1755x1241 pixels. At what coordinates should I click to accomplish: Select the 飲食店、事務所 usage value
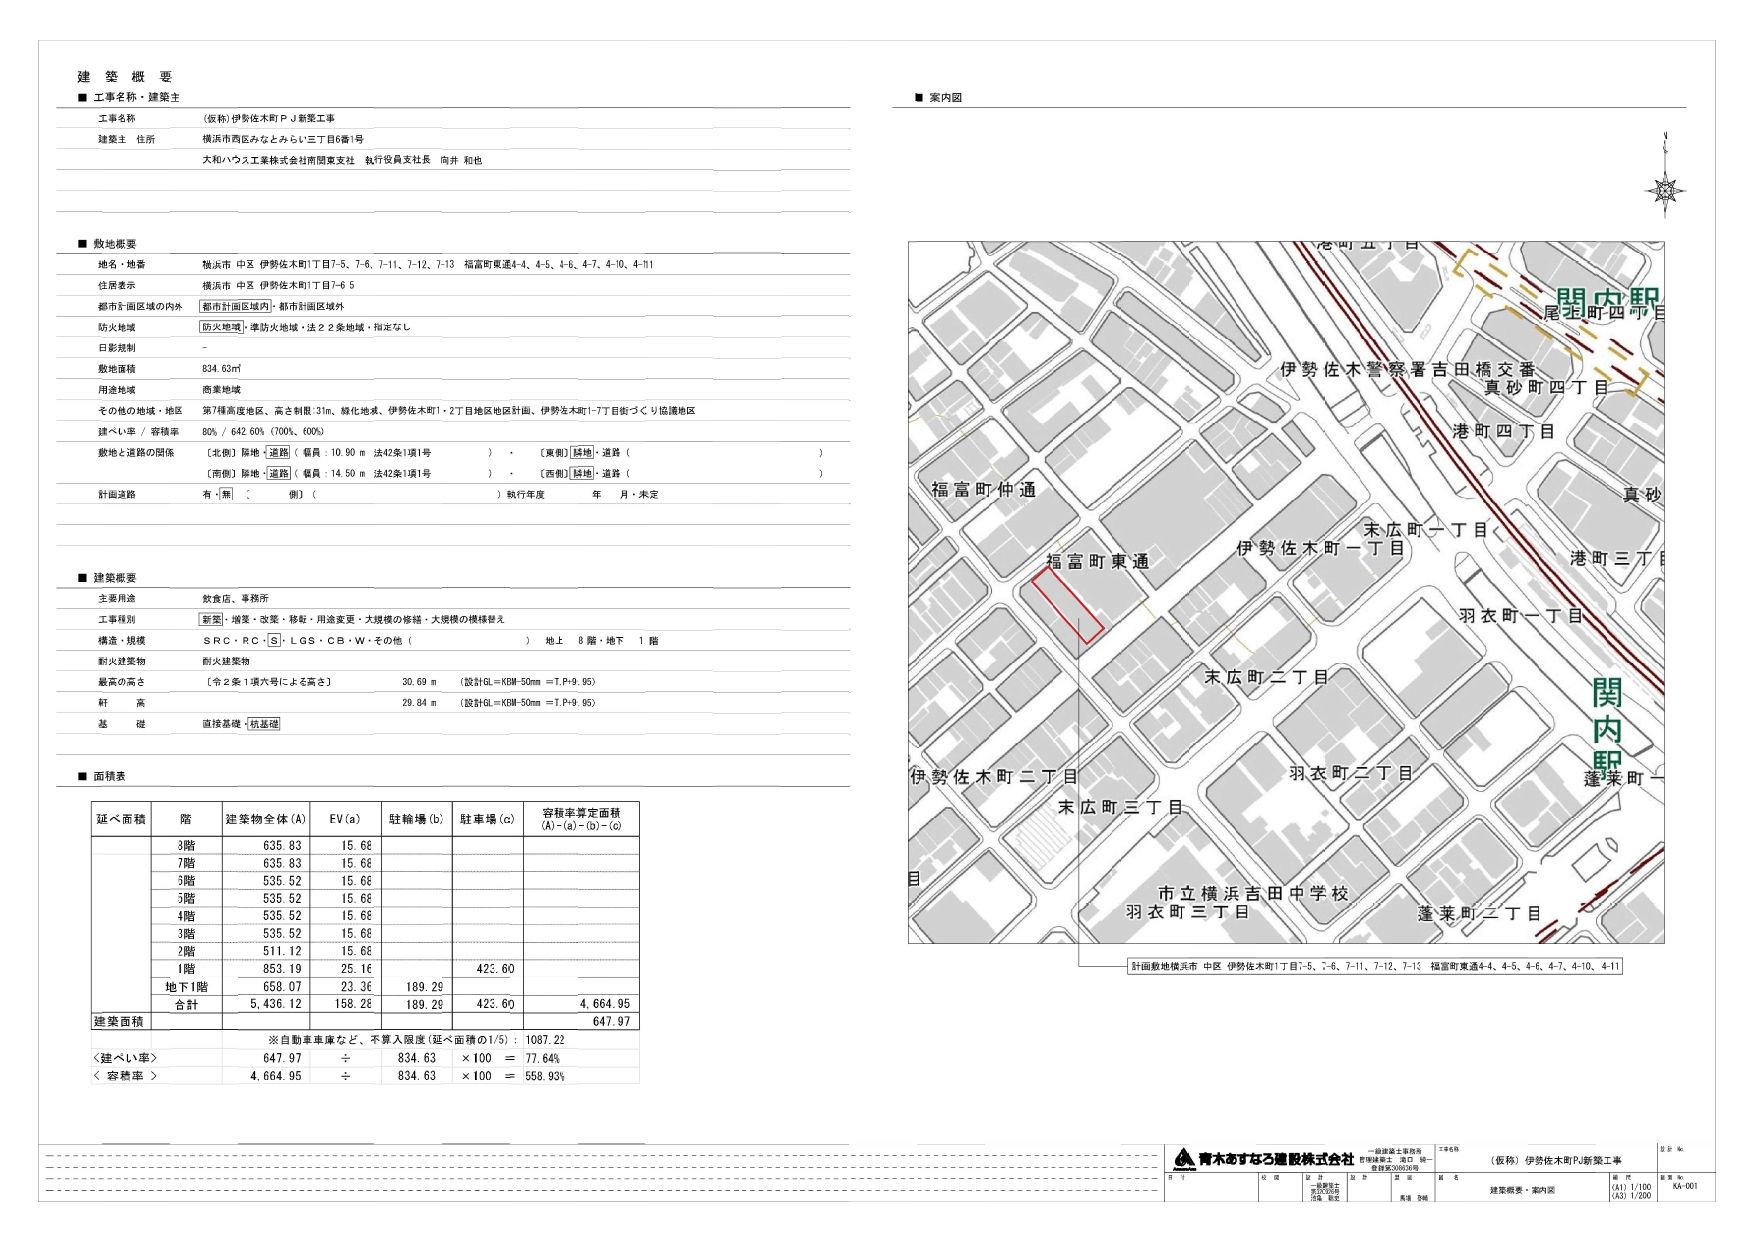235,599
